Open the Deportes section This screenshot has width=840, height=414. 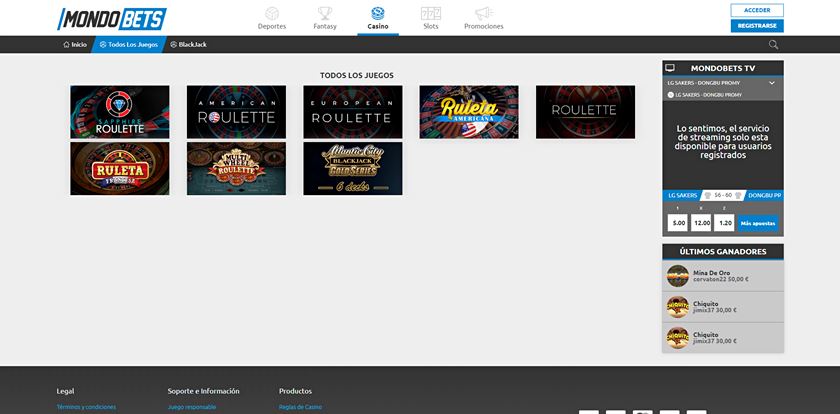tap(272, 18)
